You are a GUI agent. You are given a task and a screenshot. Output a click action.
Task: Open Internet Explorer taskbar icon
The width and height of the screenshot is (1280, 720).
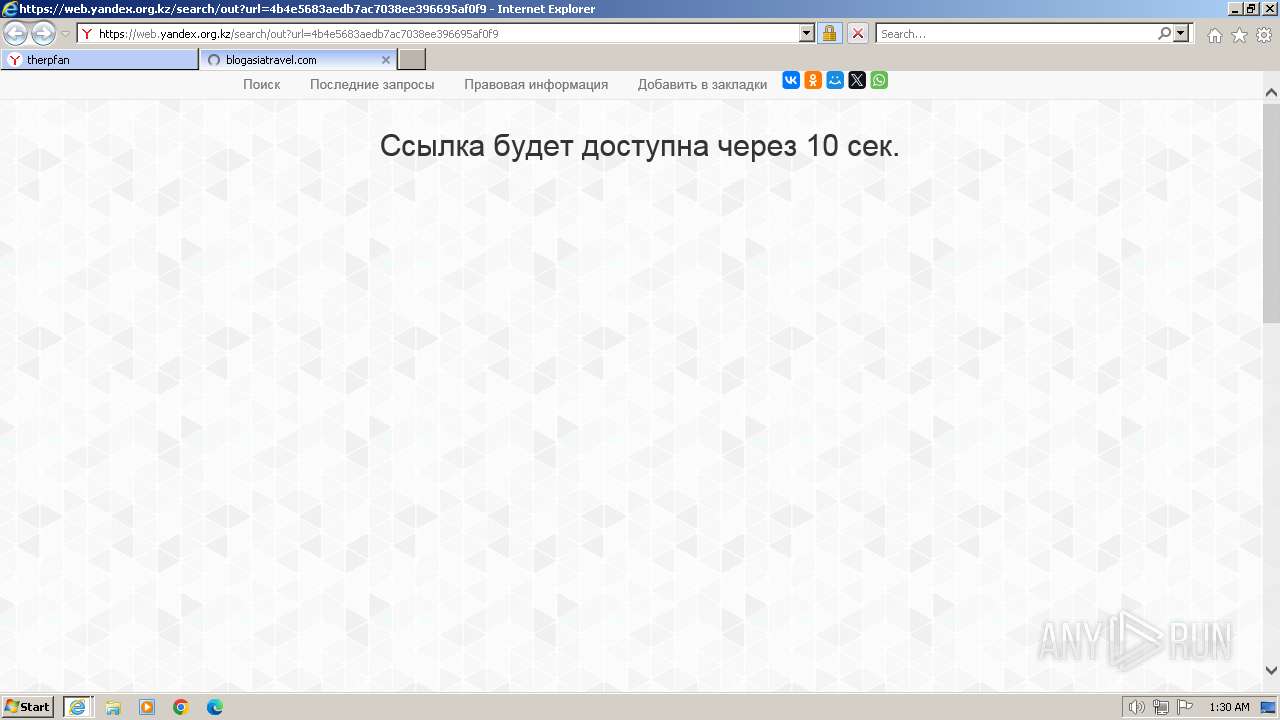[78, 707]
